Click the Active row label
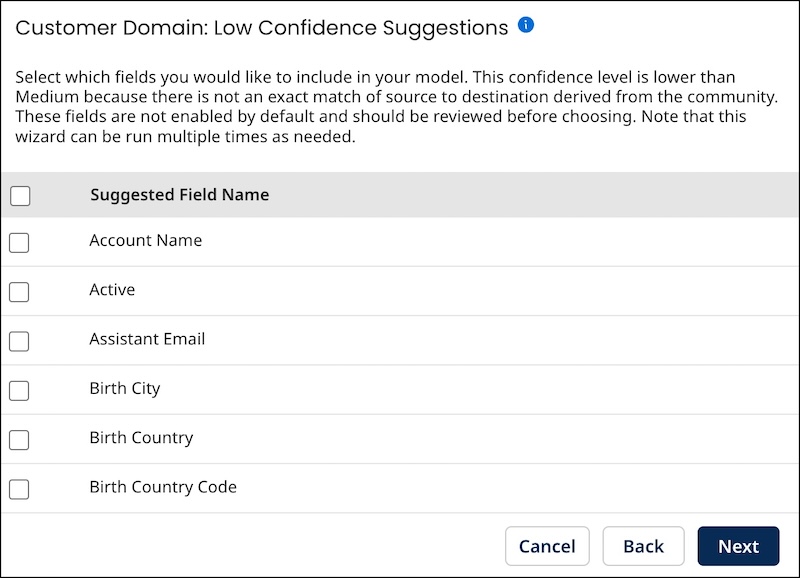This screenshot has height=578, width=800. coord(111,290)
